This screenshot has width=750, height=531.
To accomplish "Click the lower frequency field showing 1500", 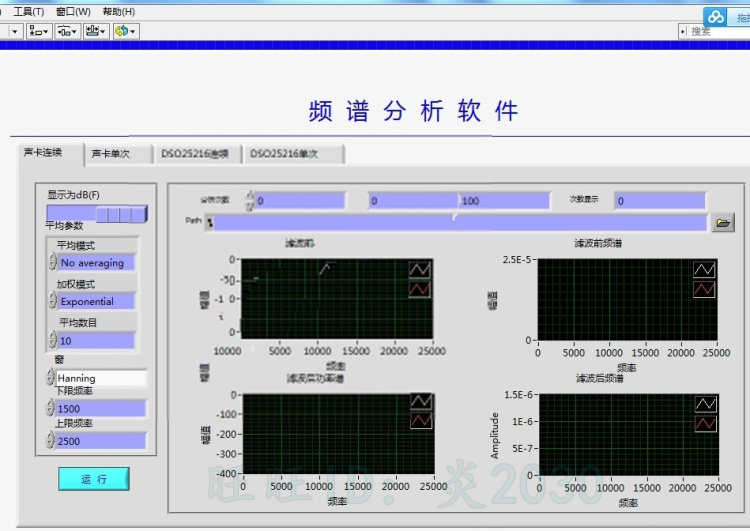I will [100, 409].
